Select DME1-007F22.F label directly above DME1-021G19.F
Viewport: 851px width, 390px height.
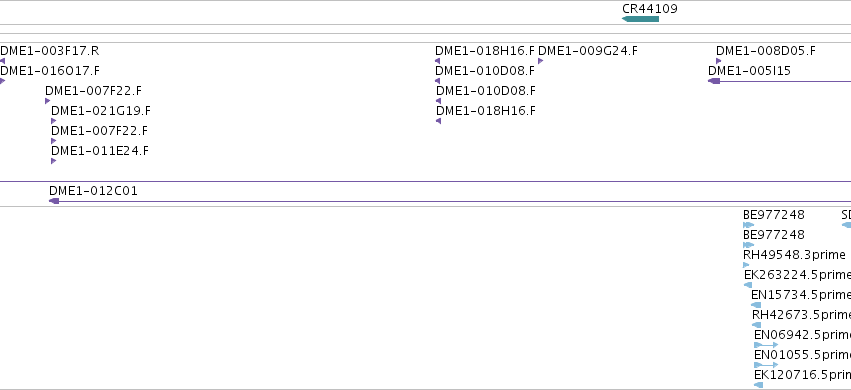click(93, 91)
